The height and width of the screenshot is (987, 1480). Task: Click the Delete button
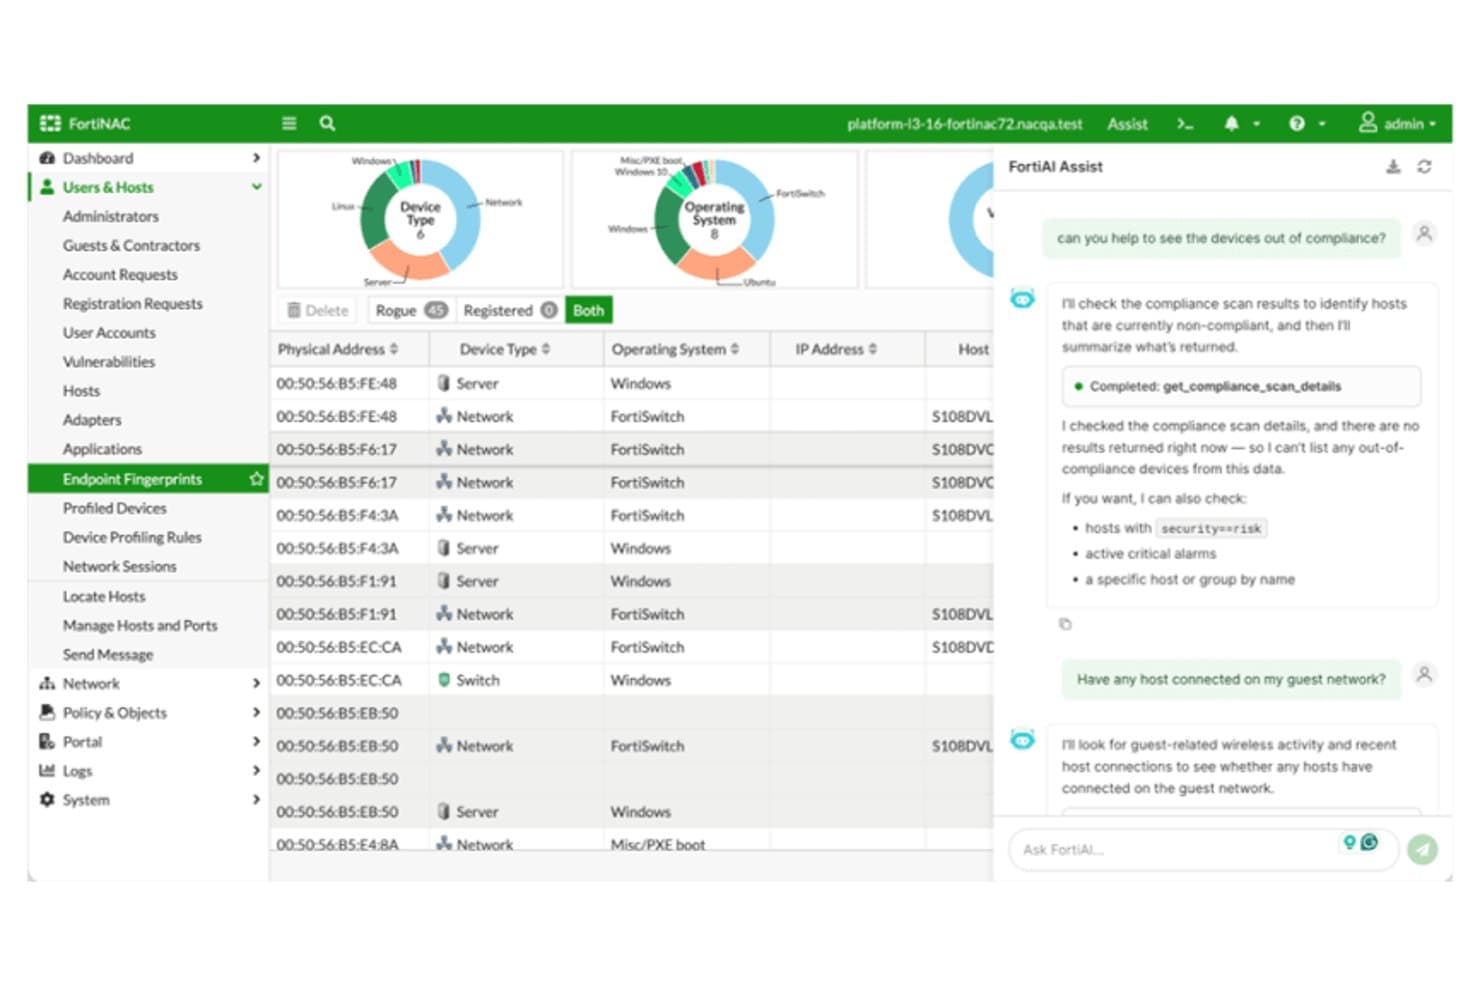[x=318, y=310]
